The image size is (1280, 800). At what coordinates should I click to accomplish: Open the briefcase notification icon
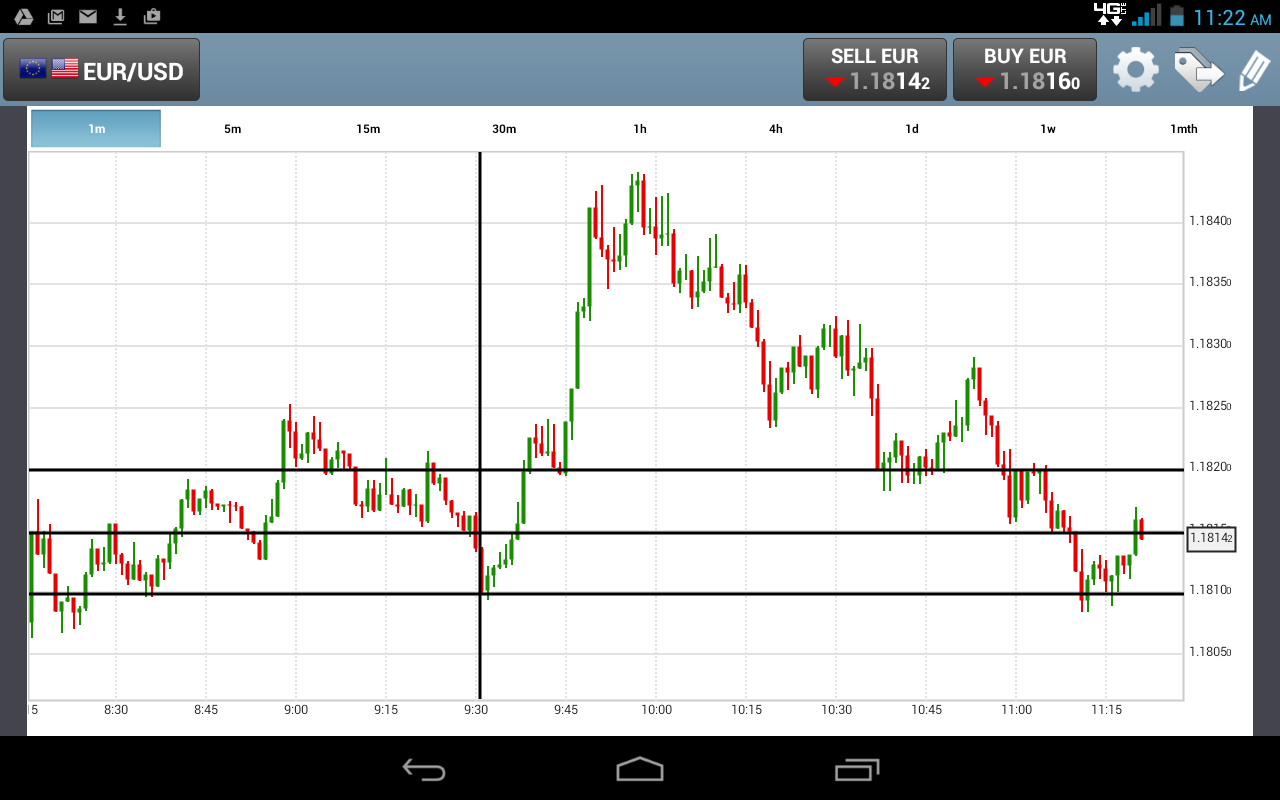(152, 16)
